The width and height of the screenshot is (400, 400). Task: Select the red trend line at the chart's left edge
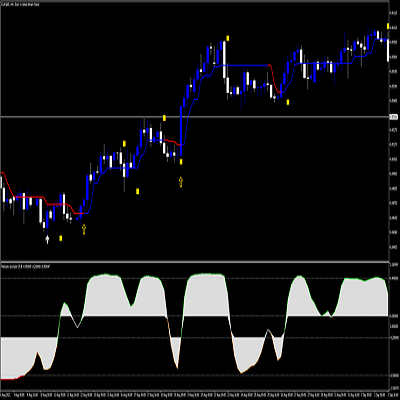7,184
